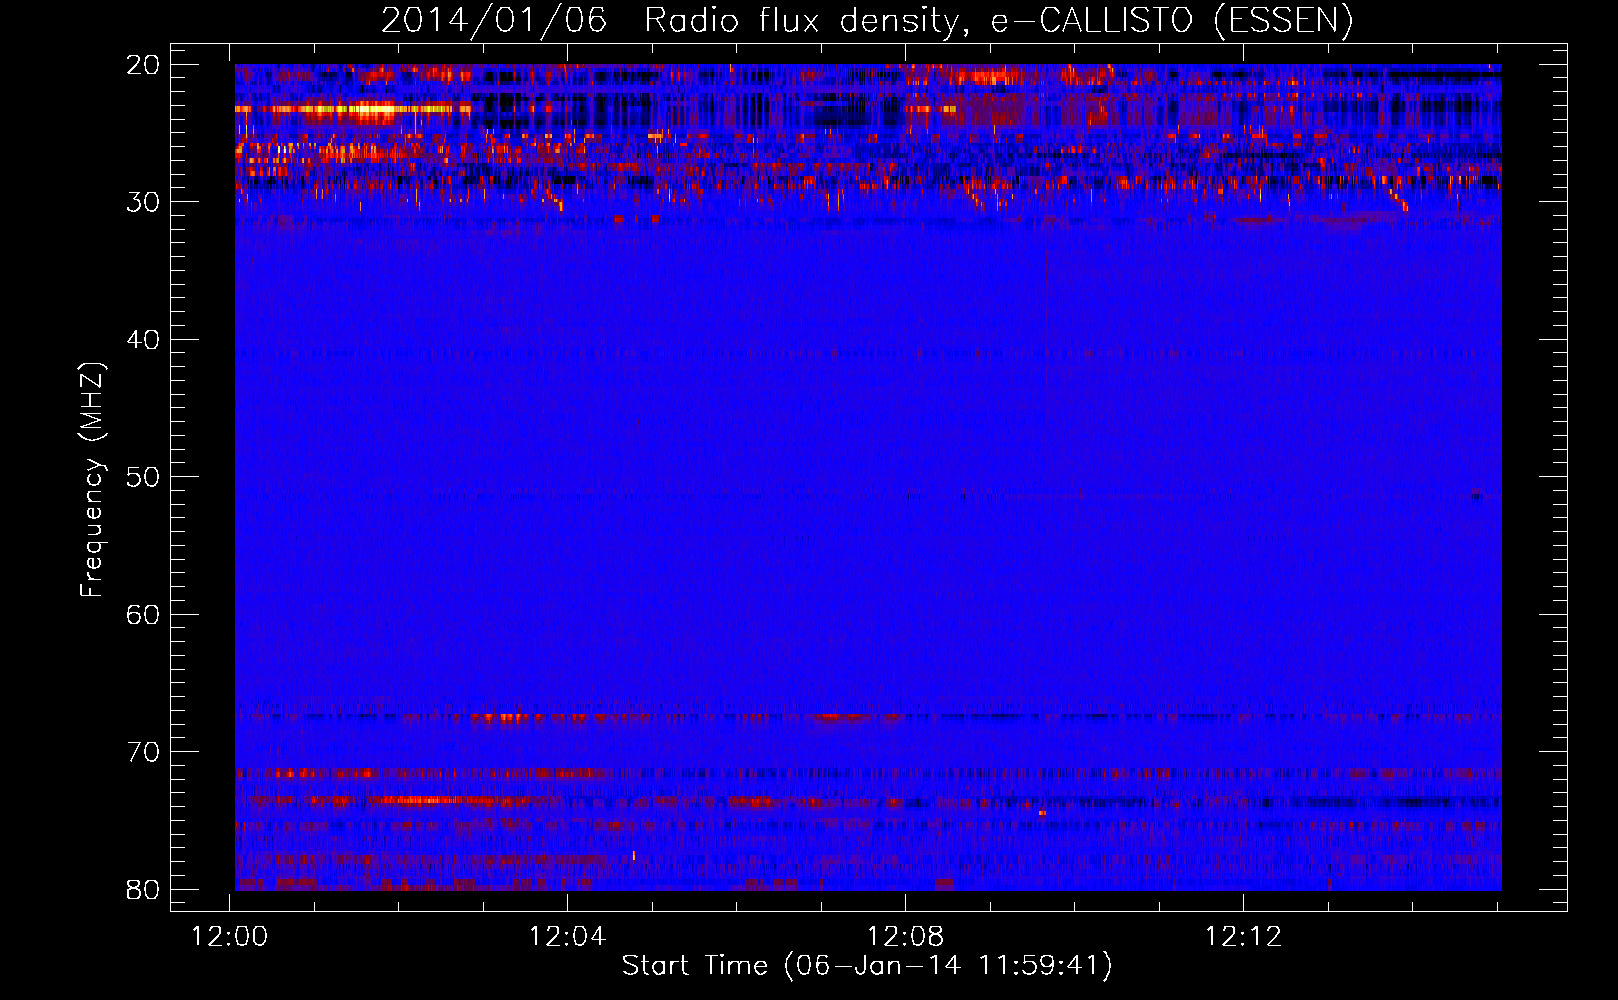Image resolution: width=1618 pixels, height=1000 pixels.
Task: Click the 12:00 time tick label
Action: (x=230, y=937)
